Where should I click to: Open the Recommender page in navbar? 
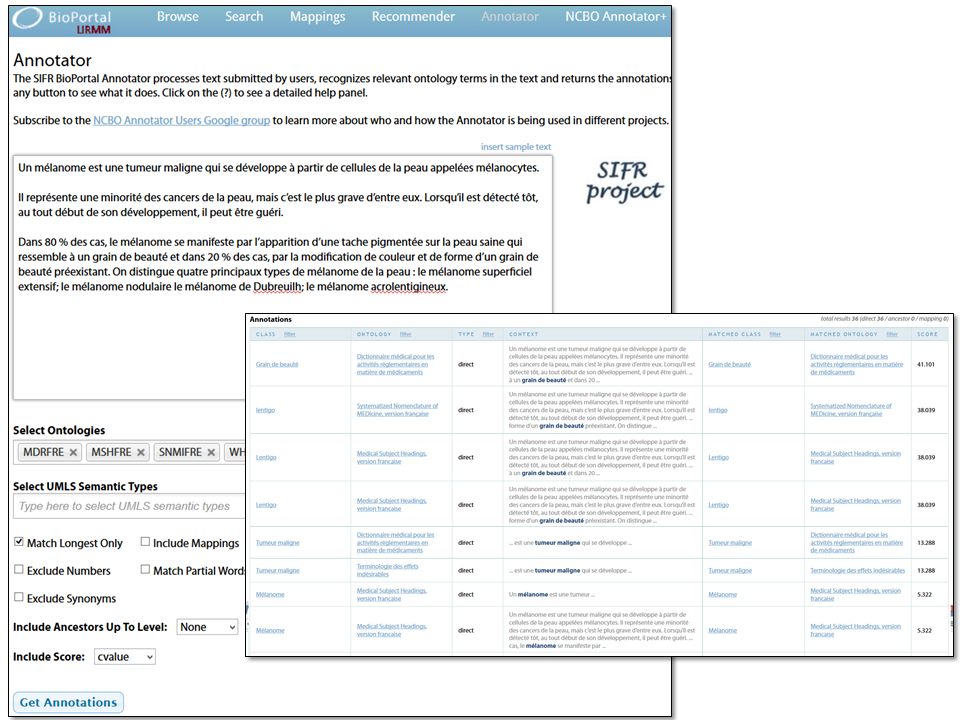point(413,17)
